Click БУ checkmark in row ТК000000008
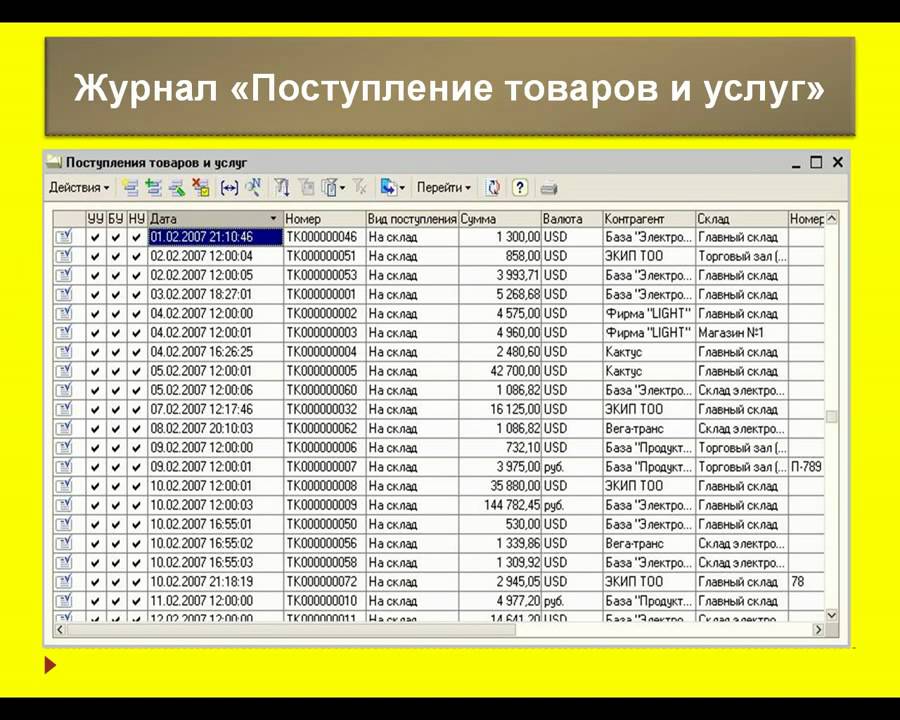This screenshot has width=900, height=720. click(x=116, y=486)
